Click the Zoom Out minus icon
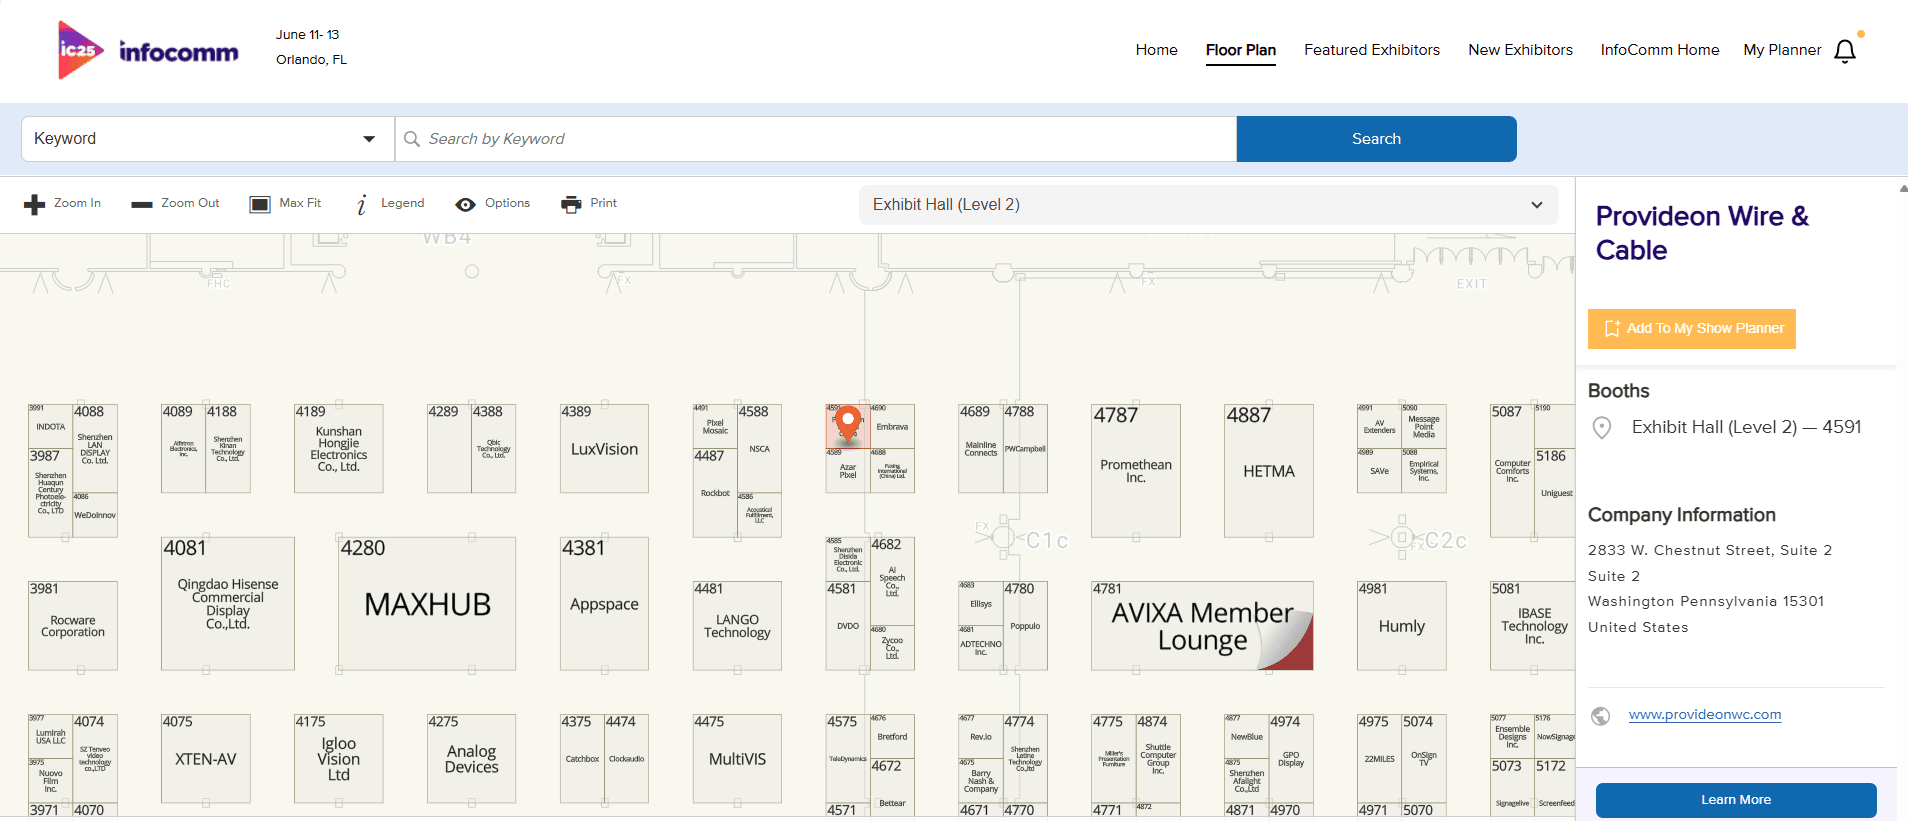The width and height of the screenshot is (1908, 821). click(142, 204)
